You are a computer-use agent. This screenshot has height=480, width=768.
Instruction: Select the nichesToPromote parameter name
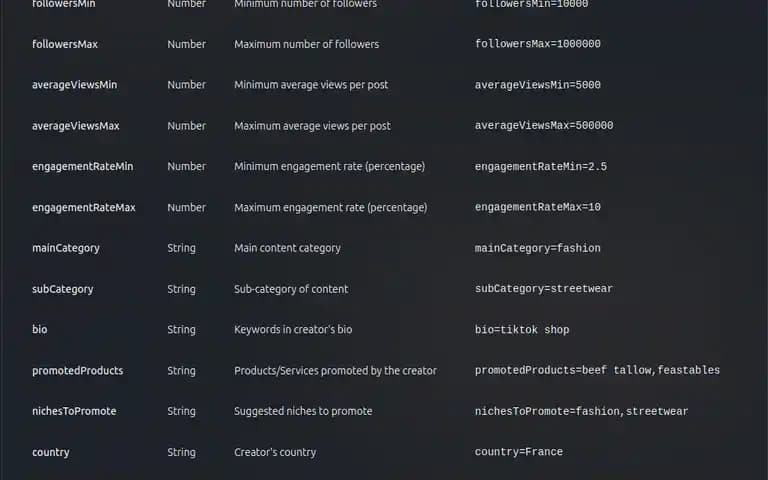[x=74, y=411]
